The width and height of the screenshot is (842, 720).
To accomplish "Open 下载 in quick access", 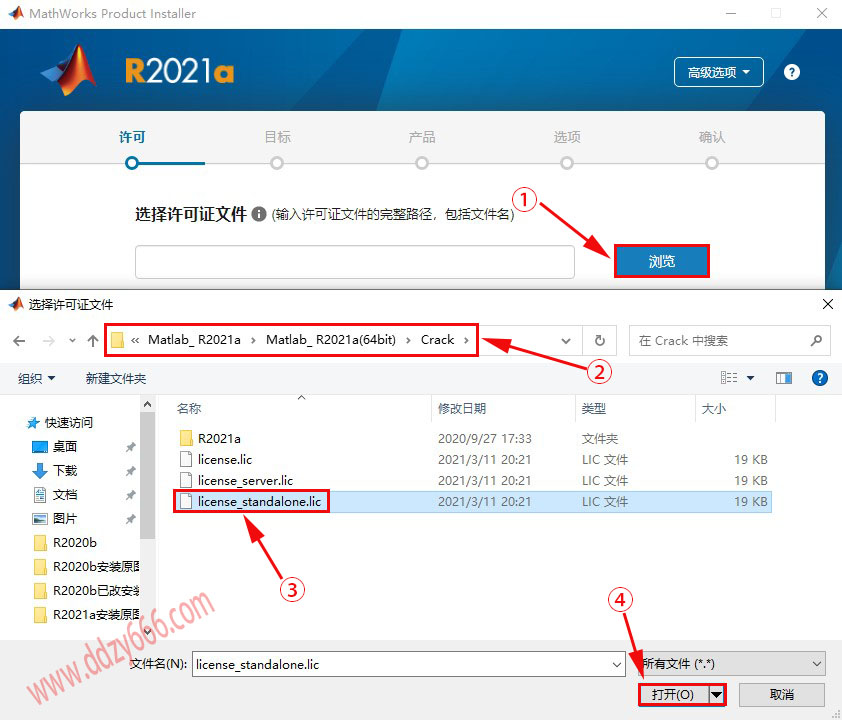I will [x=65, y=471].
